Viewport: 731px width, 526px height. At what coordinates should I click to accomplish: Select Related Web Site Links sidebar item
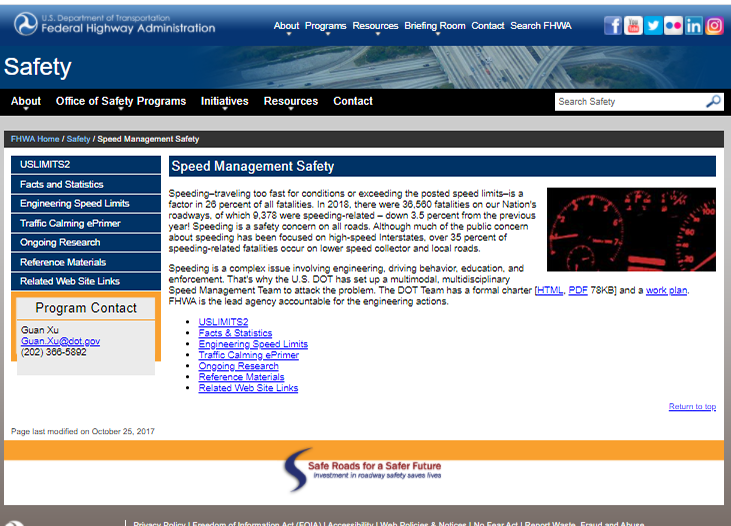pos(86,281)
